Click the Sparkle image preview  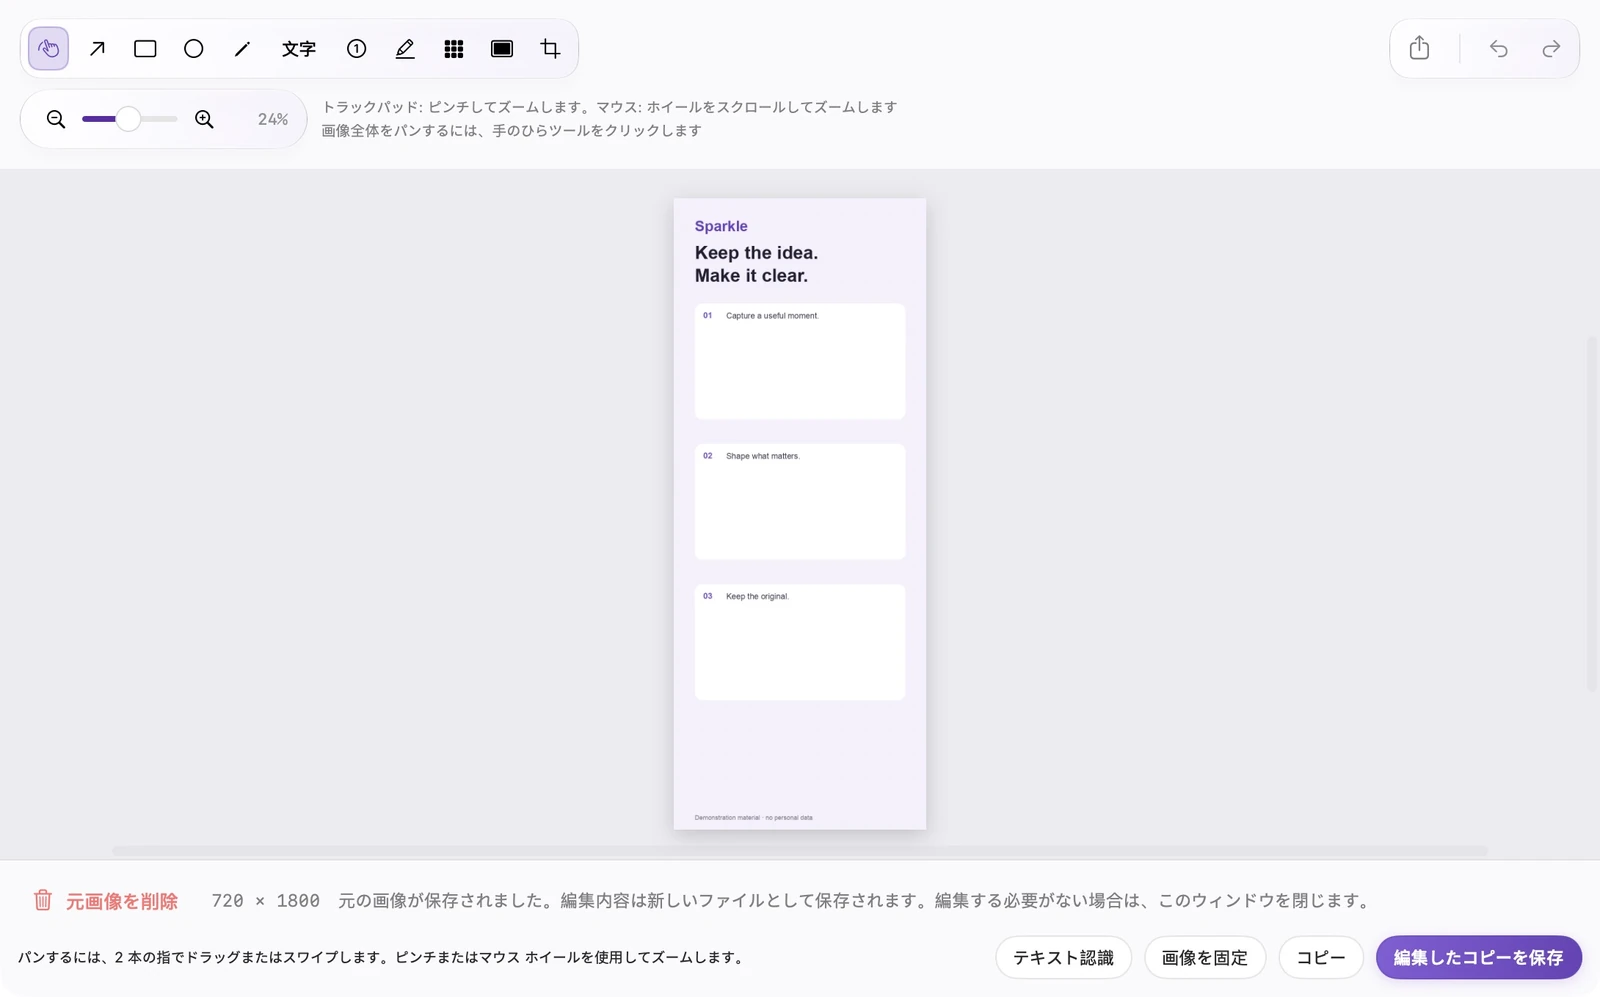click(x=800, y=514)
